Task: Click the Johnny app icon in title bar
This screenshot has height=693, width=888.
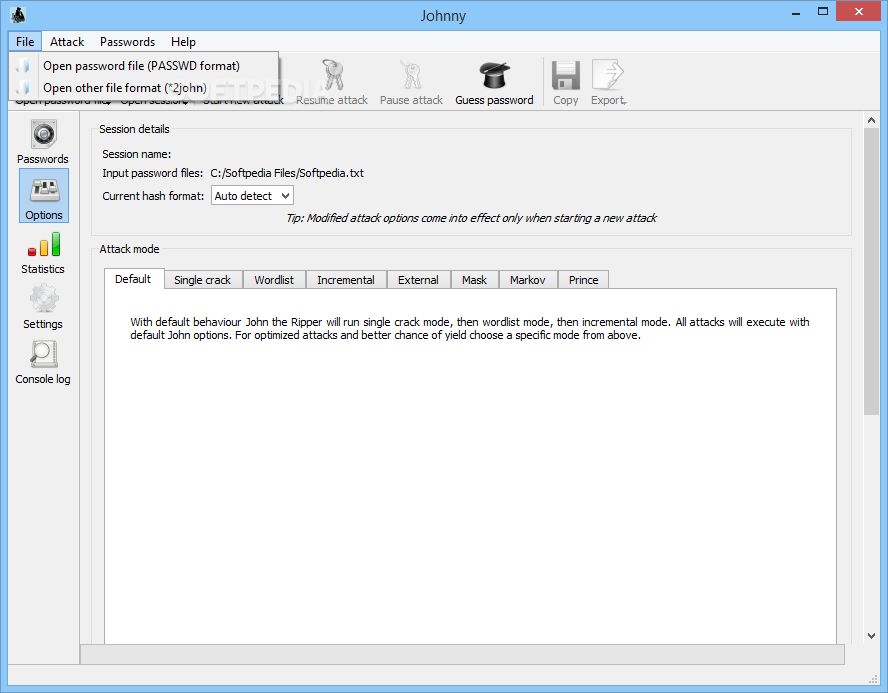Action: pyautogui.click(x=18, y=15)
